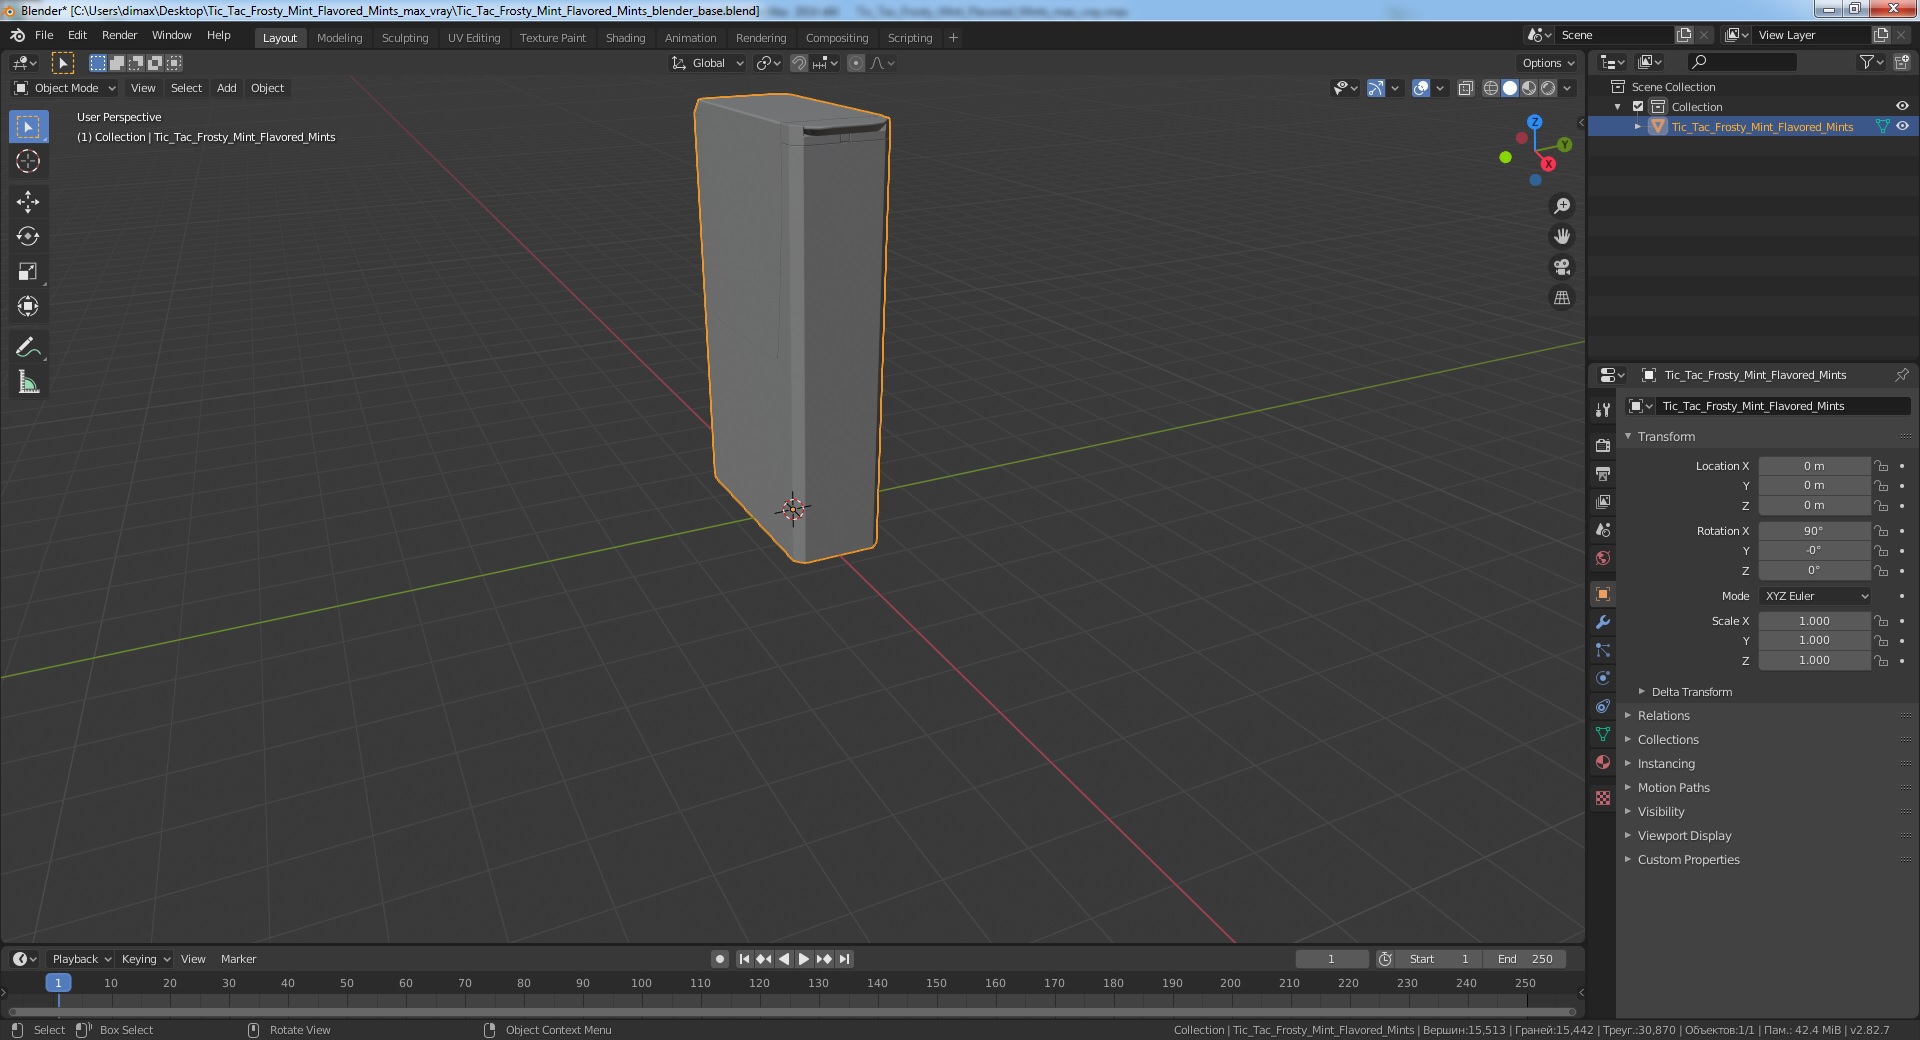Activate the Scale tool
The height and width of the screenshot is (1040, 1920).
pyautogui.click(x=28, y=271)
